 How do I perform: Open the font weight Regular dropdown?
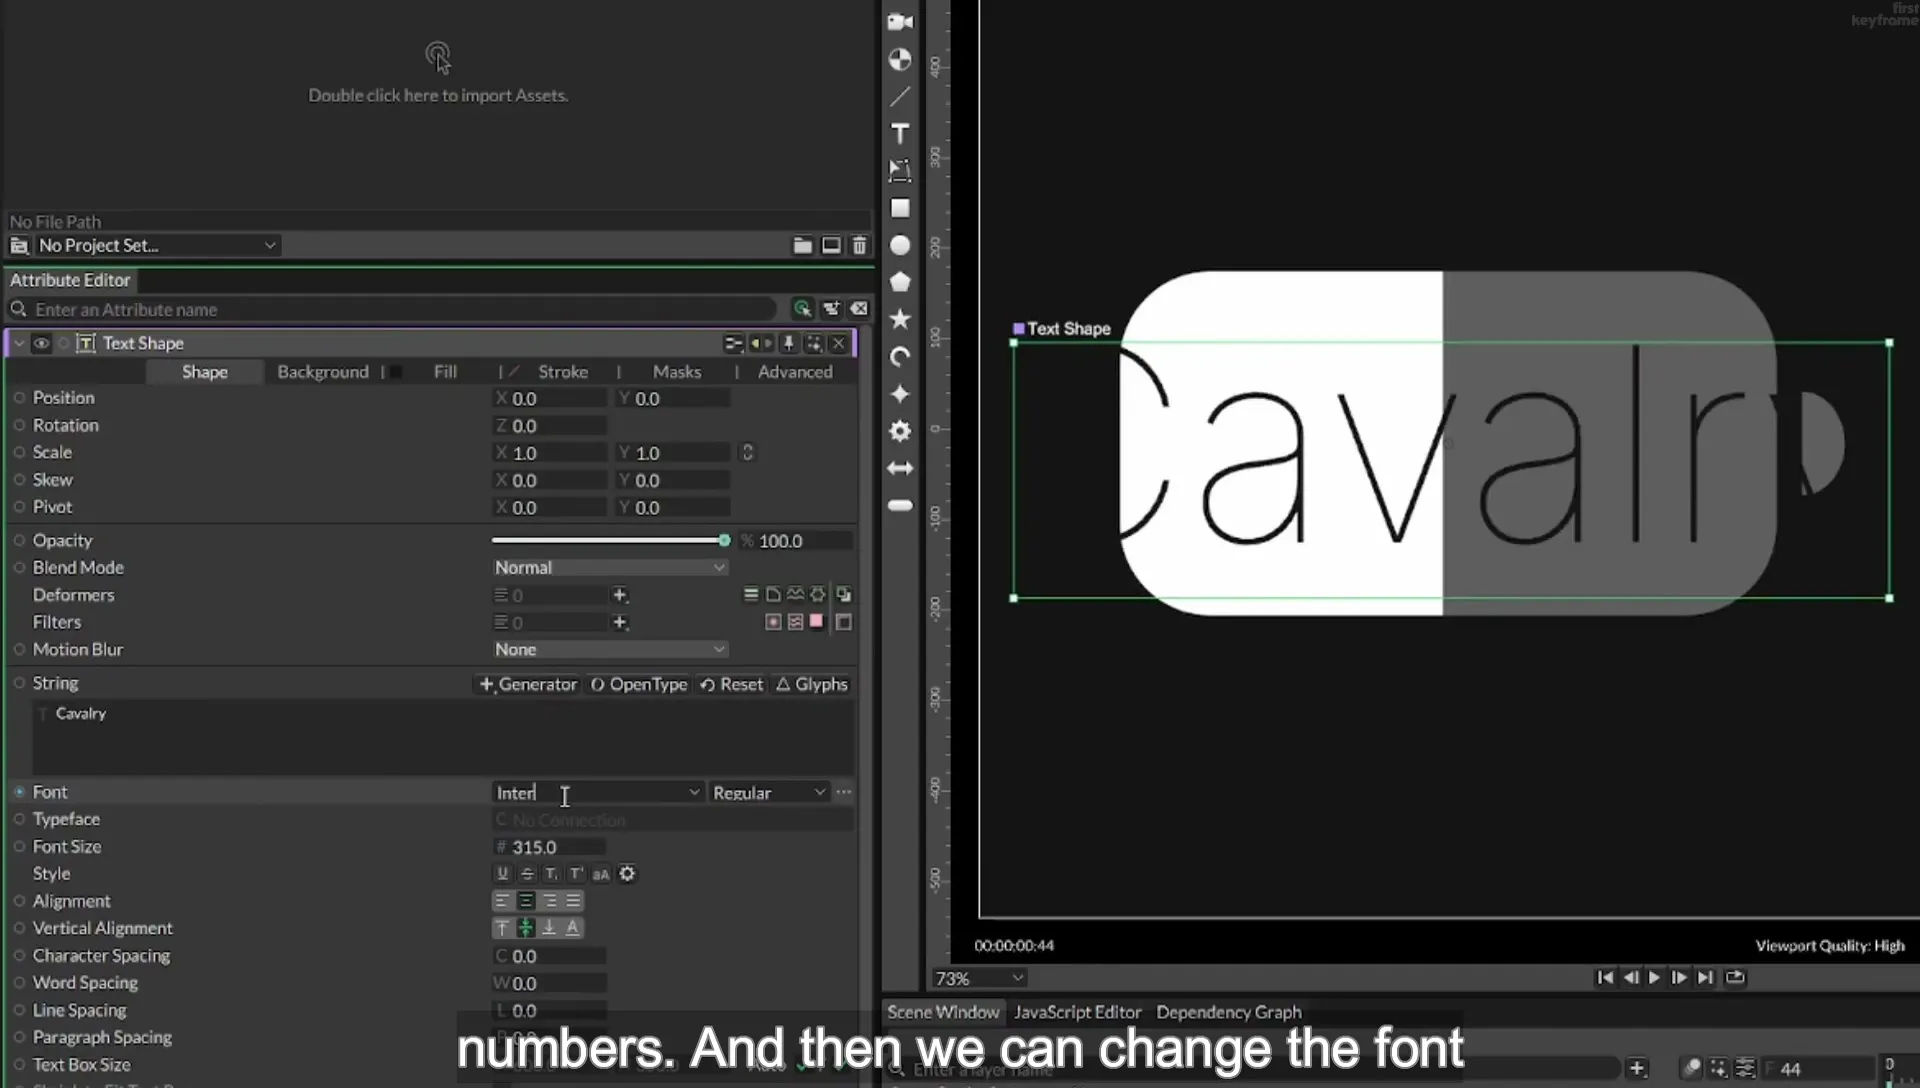click(768, 792)
